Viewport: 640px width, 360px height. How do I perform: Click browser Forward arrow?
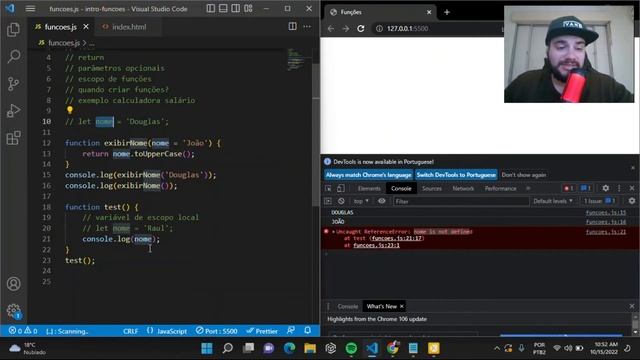pos(346,29)
